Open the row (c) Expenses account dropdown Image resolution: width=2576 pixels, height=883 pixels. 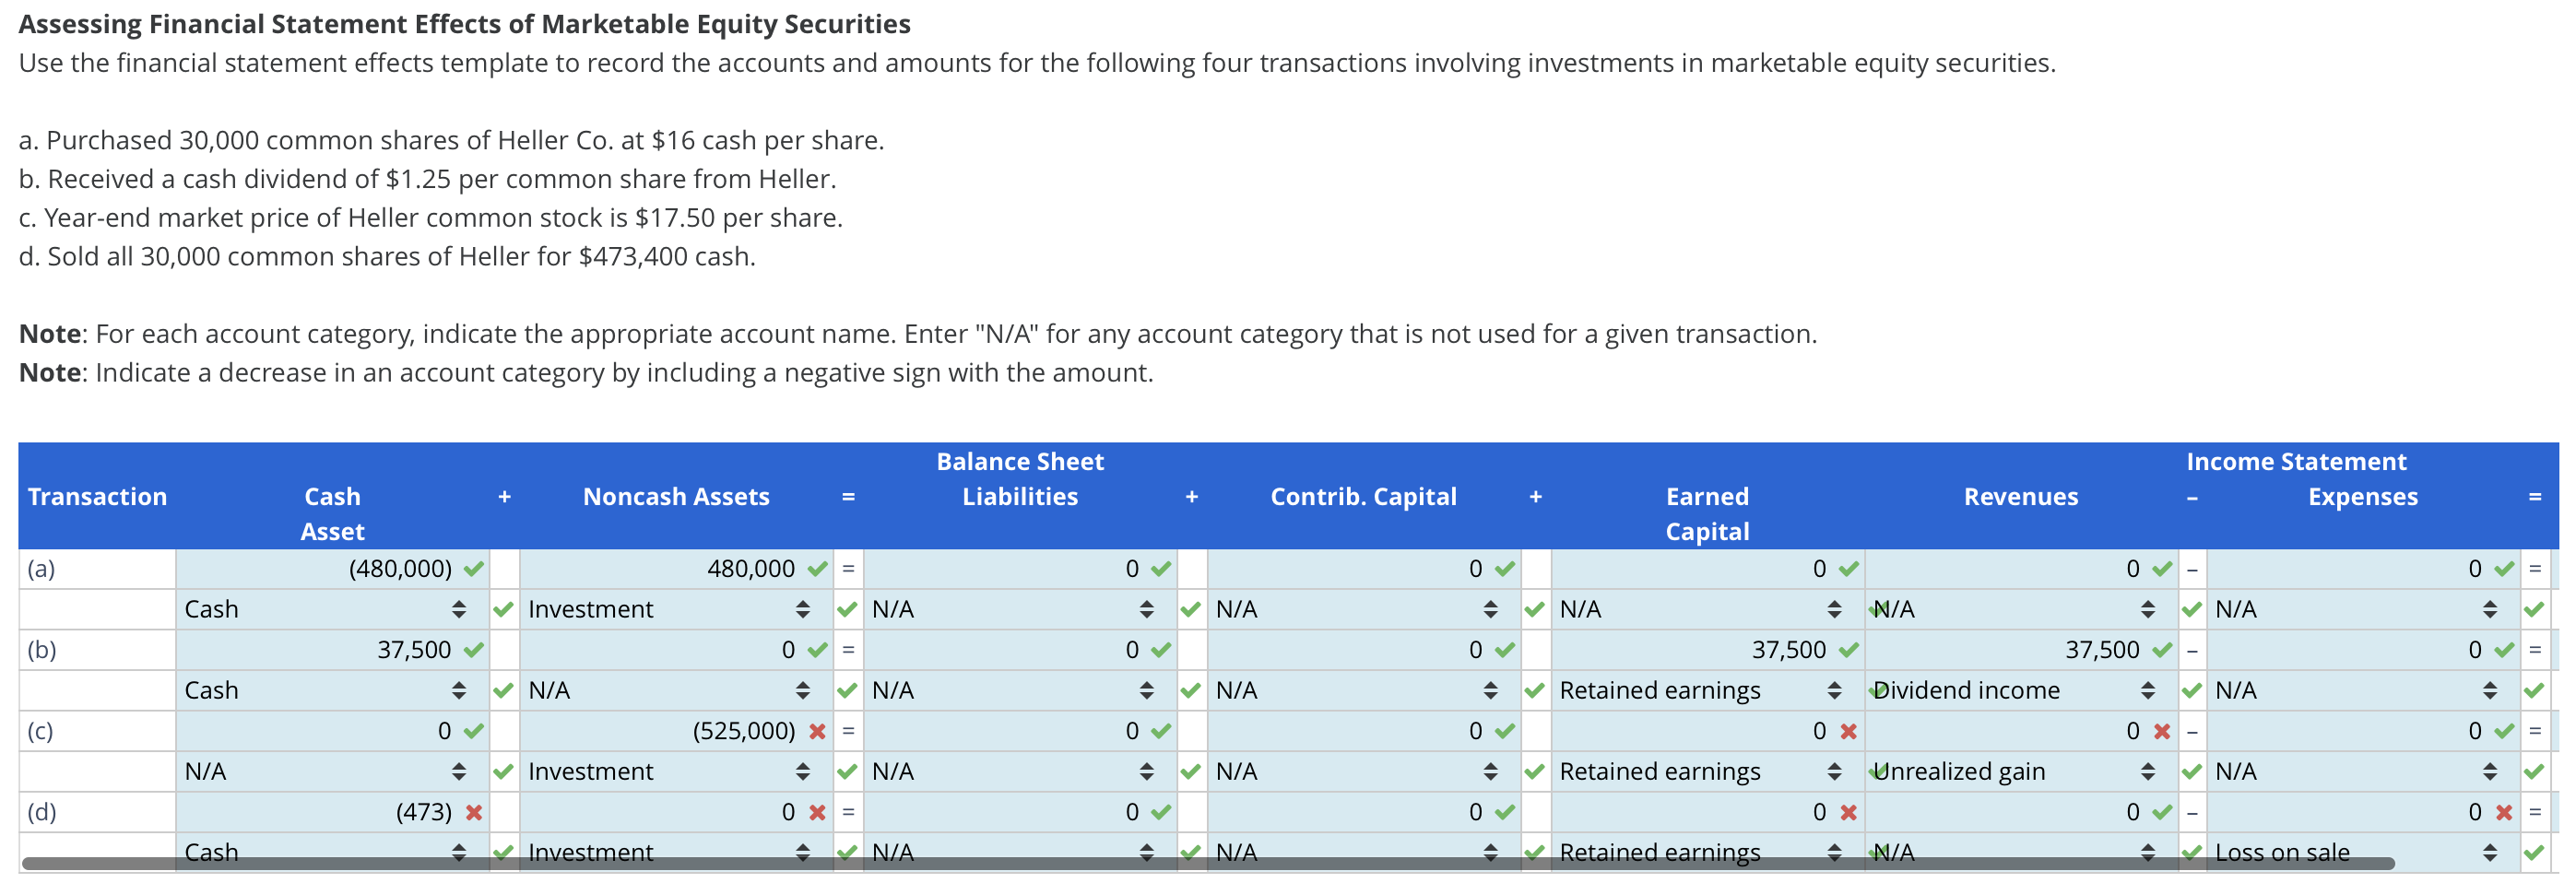tap(2364, 771)
